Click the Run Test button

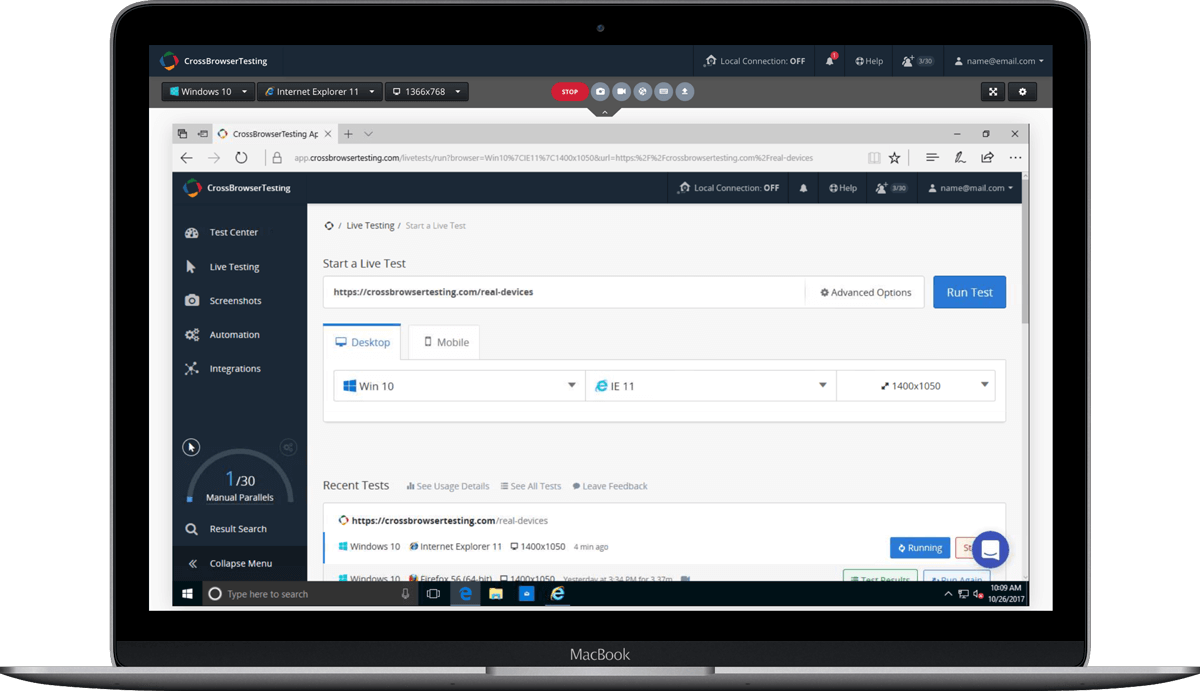pyautogui.click(x=969, y=292)
